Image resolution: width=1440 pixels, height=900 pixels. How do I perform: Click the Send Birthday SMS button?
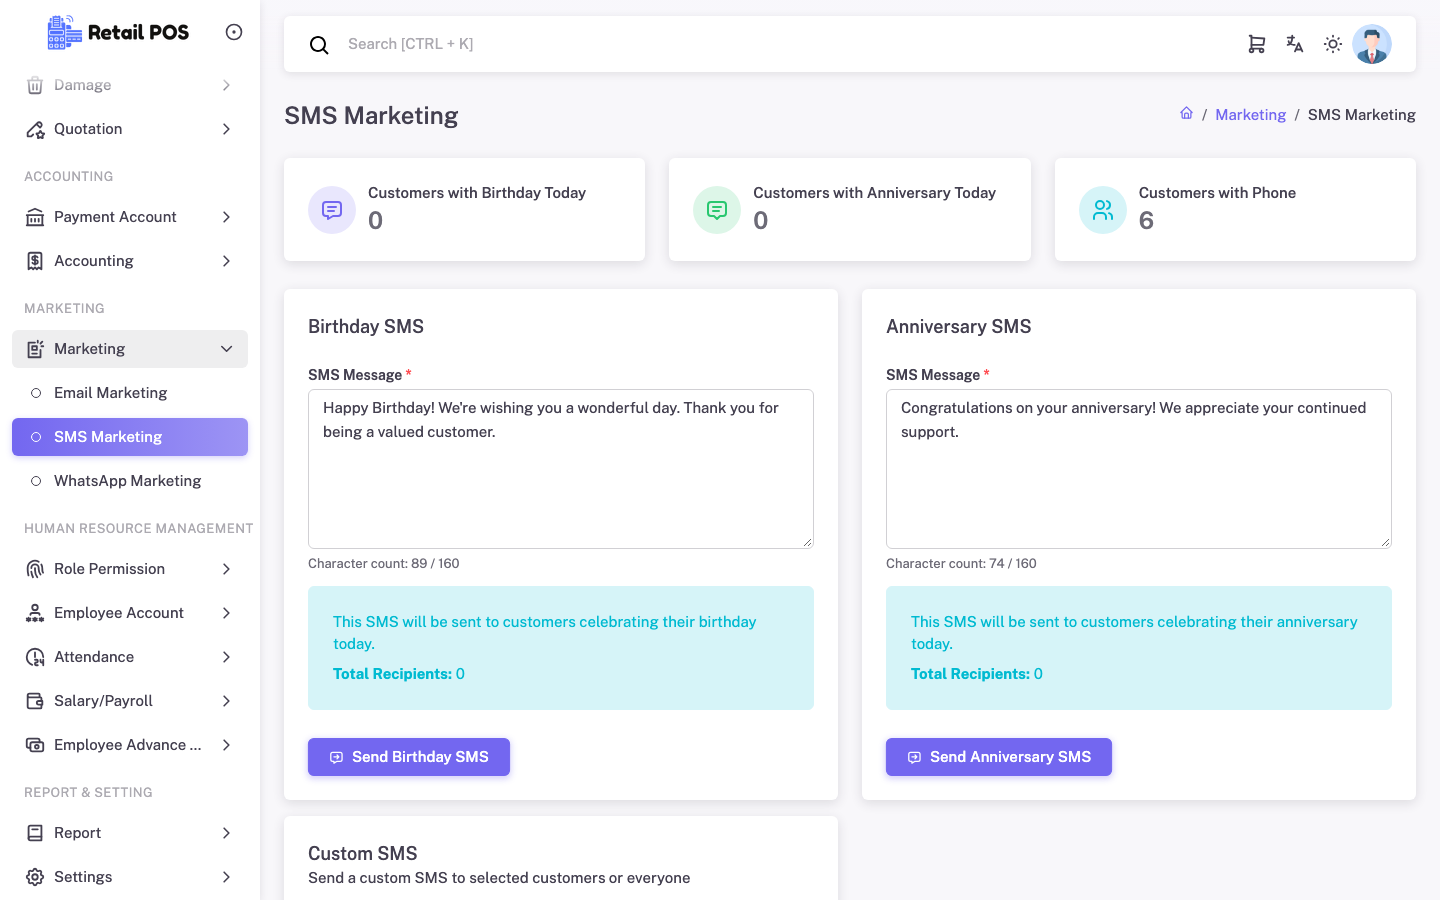[x=409, y=757]
